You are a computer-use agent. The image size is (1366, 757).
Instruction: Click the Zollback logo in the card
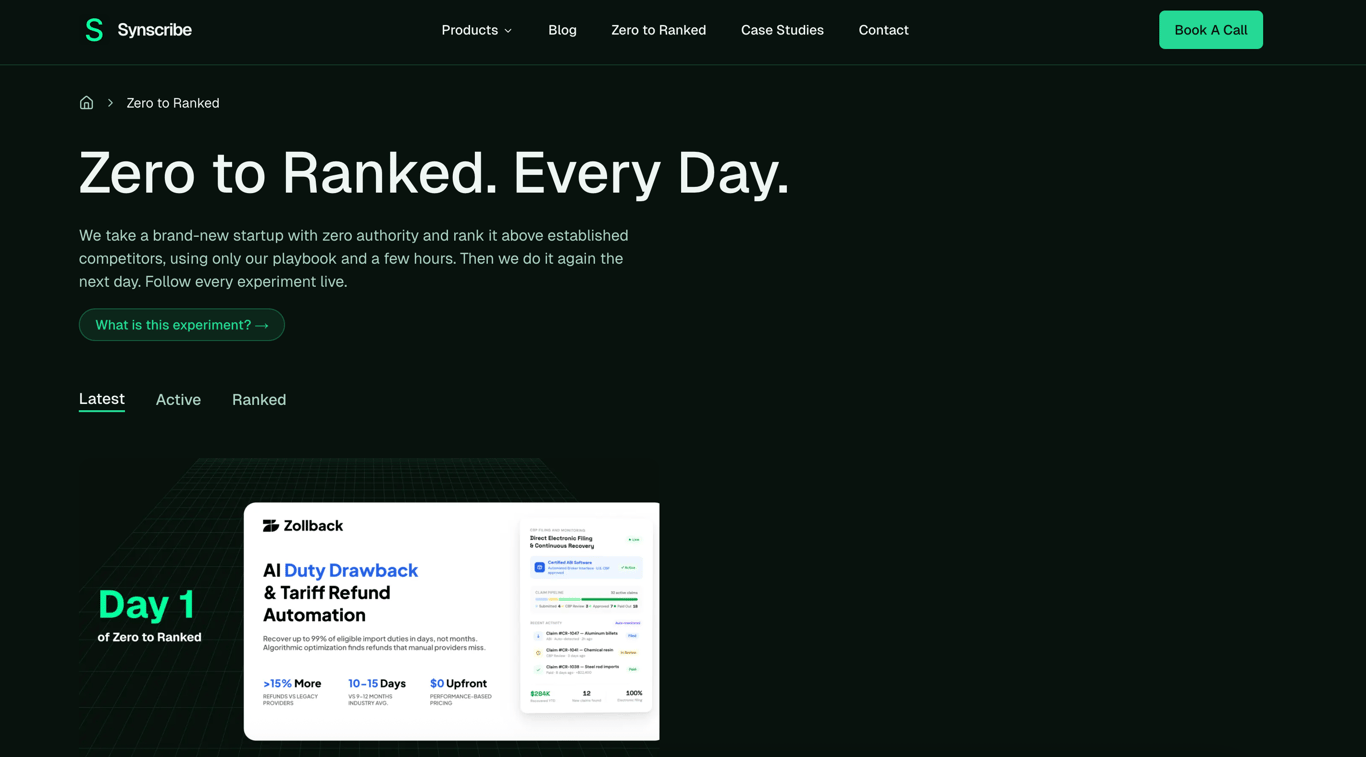pyautogui.click(x=303, y=526)
